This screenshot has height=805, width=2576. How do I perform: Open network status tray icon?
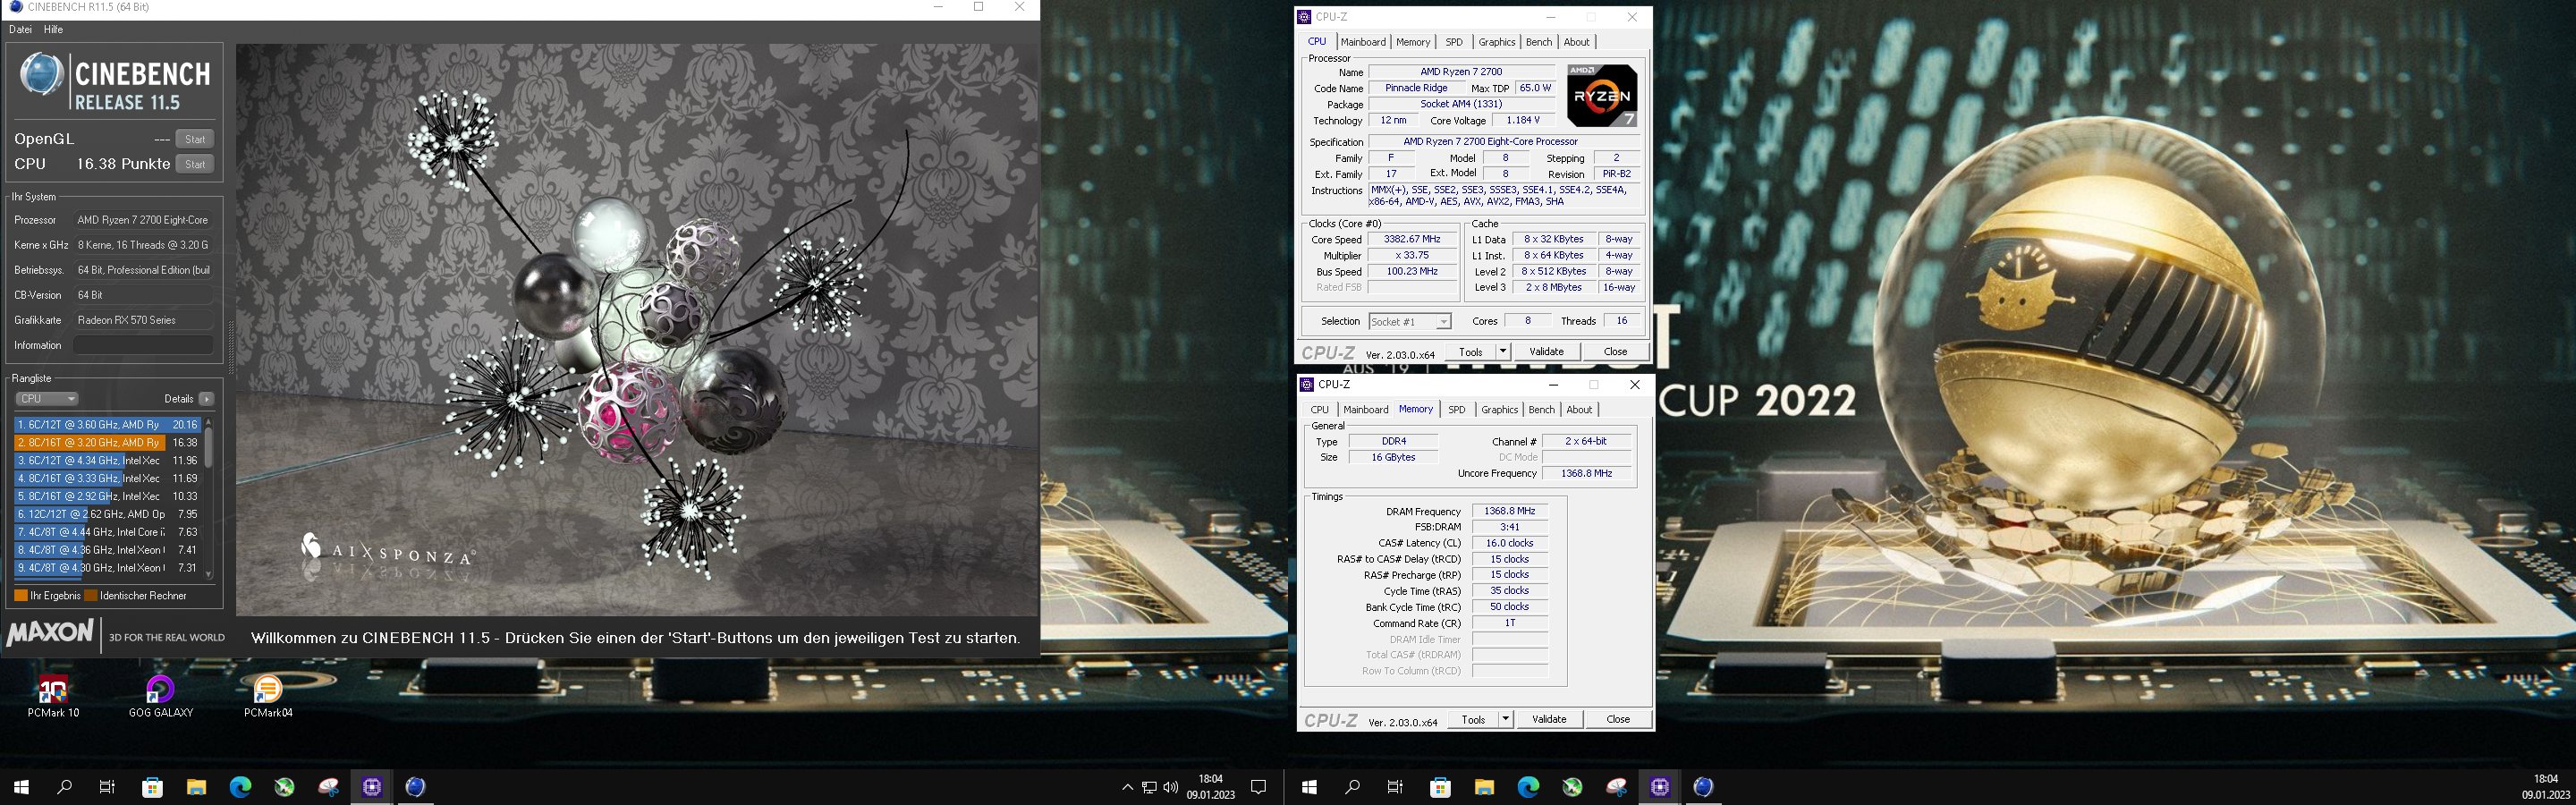coord(1149,787)
